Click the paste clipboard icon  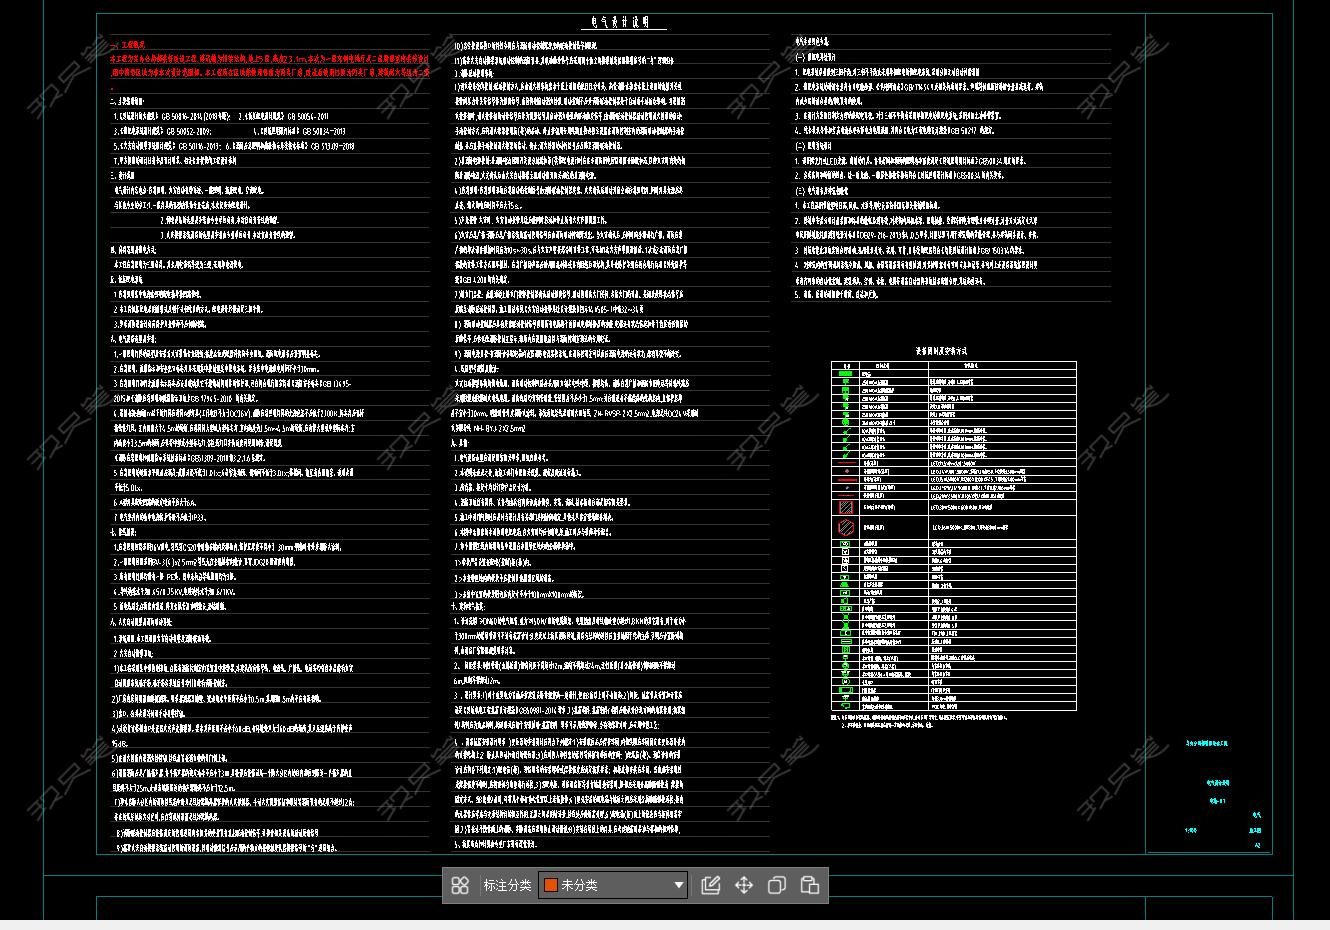point(810,885)
